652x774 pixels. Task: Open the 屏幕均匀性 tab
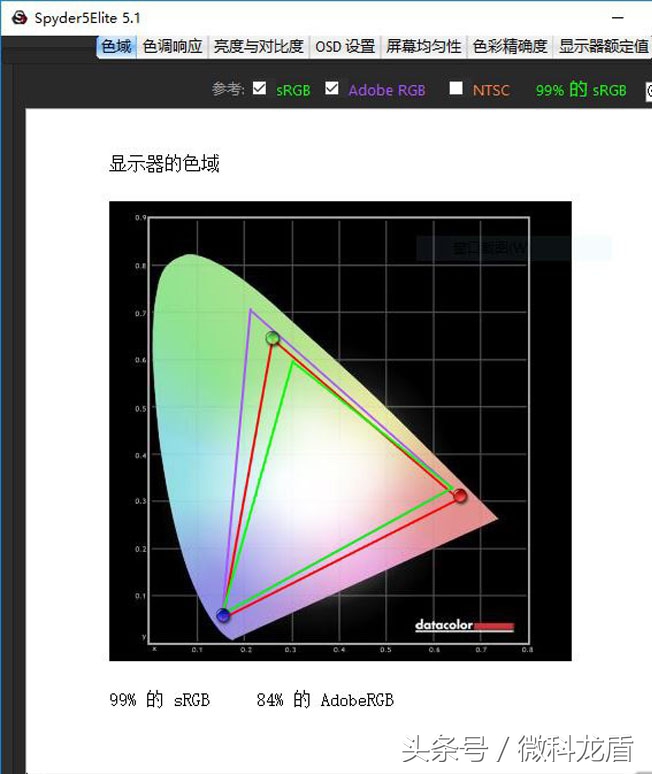(x=423, y=47)
